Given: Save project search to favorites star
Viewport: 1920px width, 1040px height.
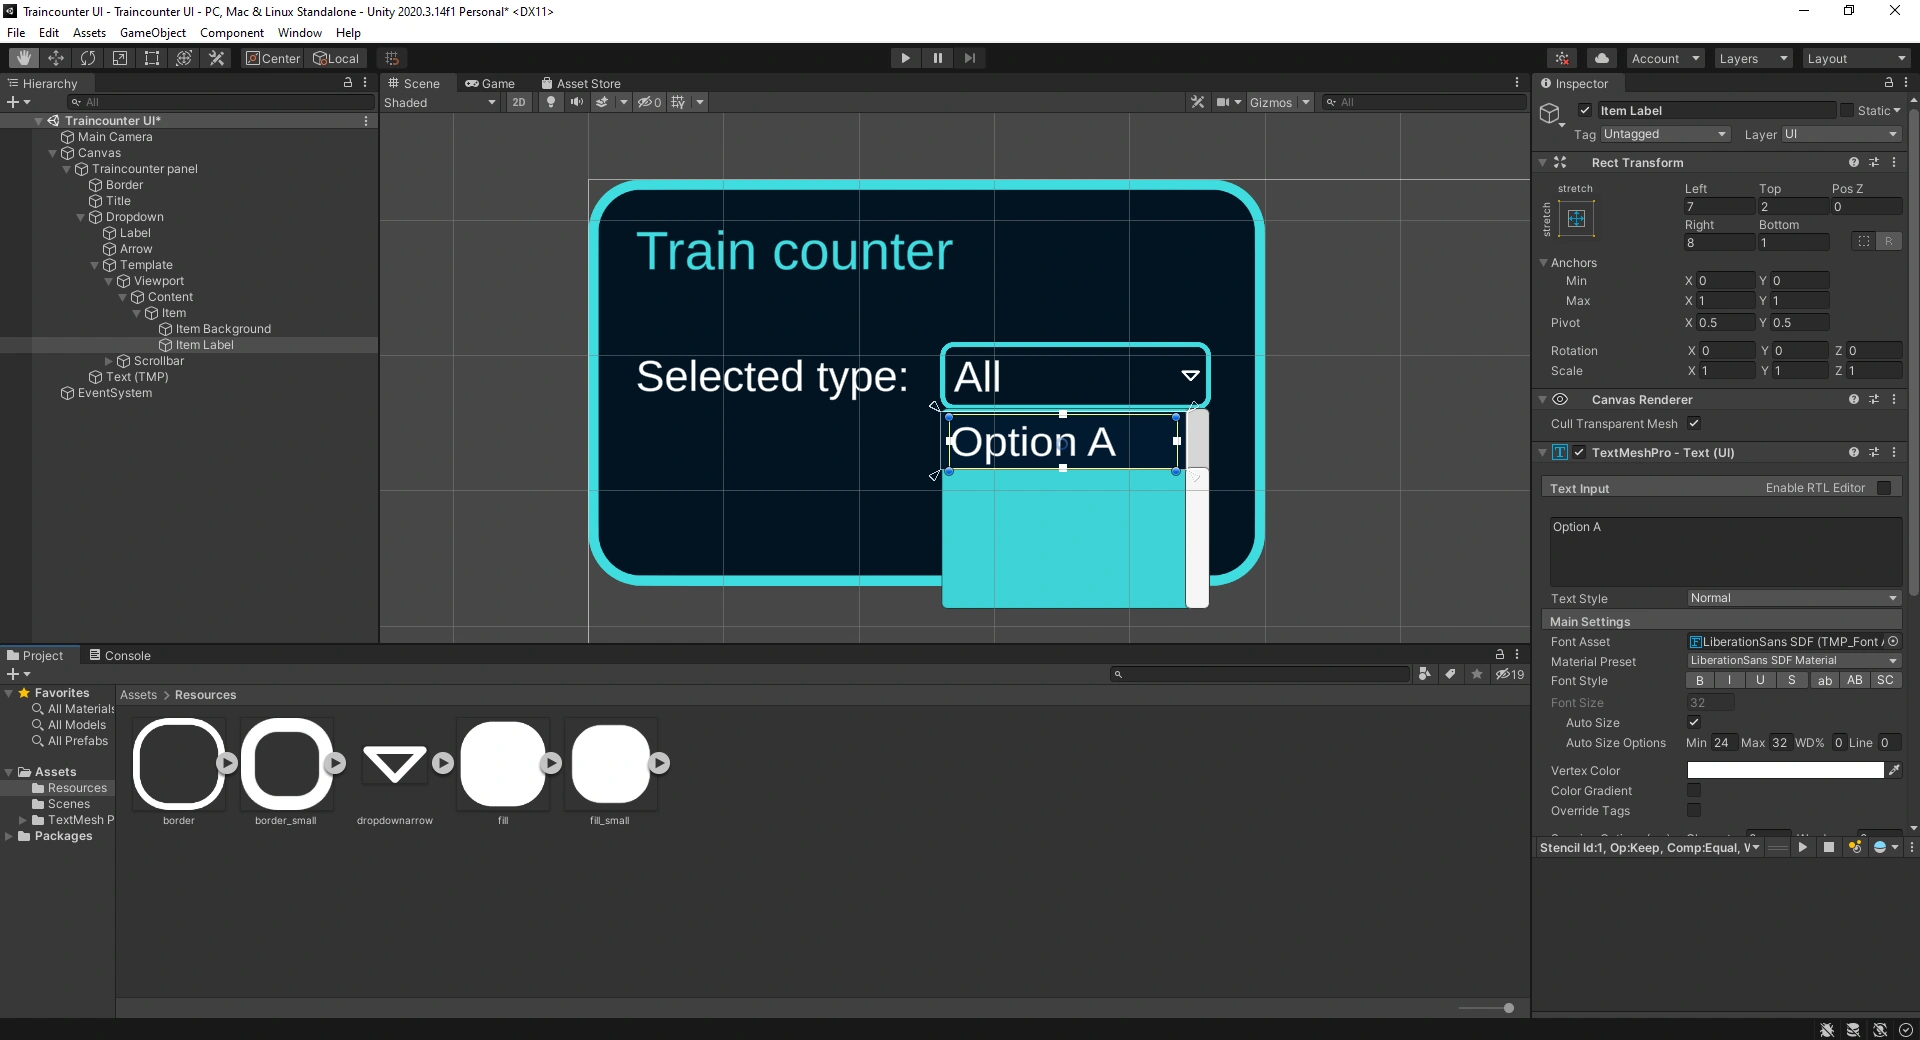Looking at the screenshot, I should click(1477, 674).
